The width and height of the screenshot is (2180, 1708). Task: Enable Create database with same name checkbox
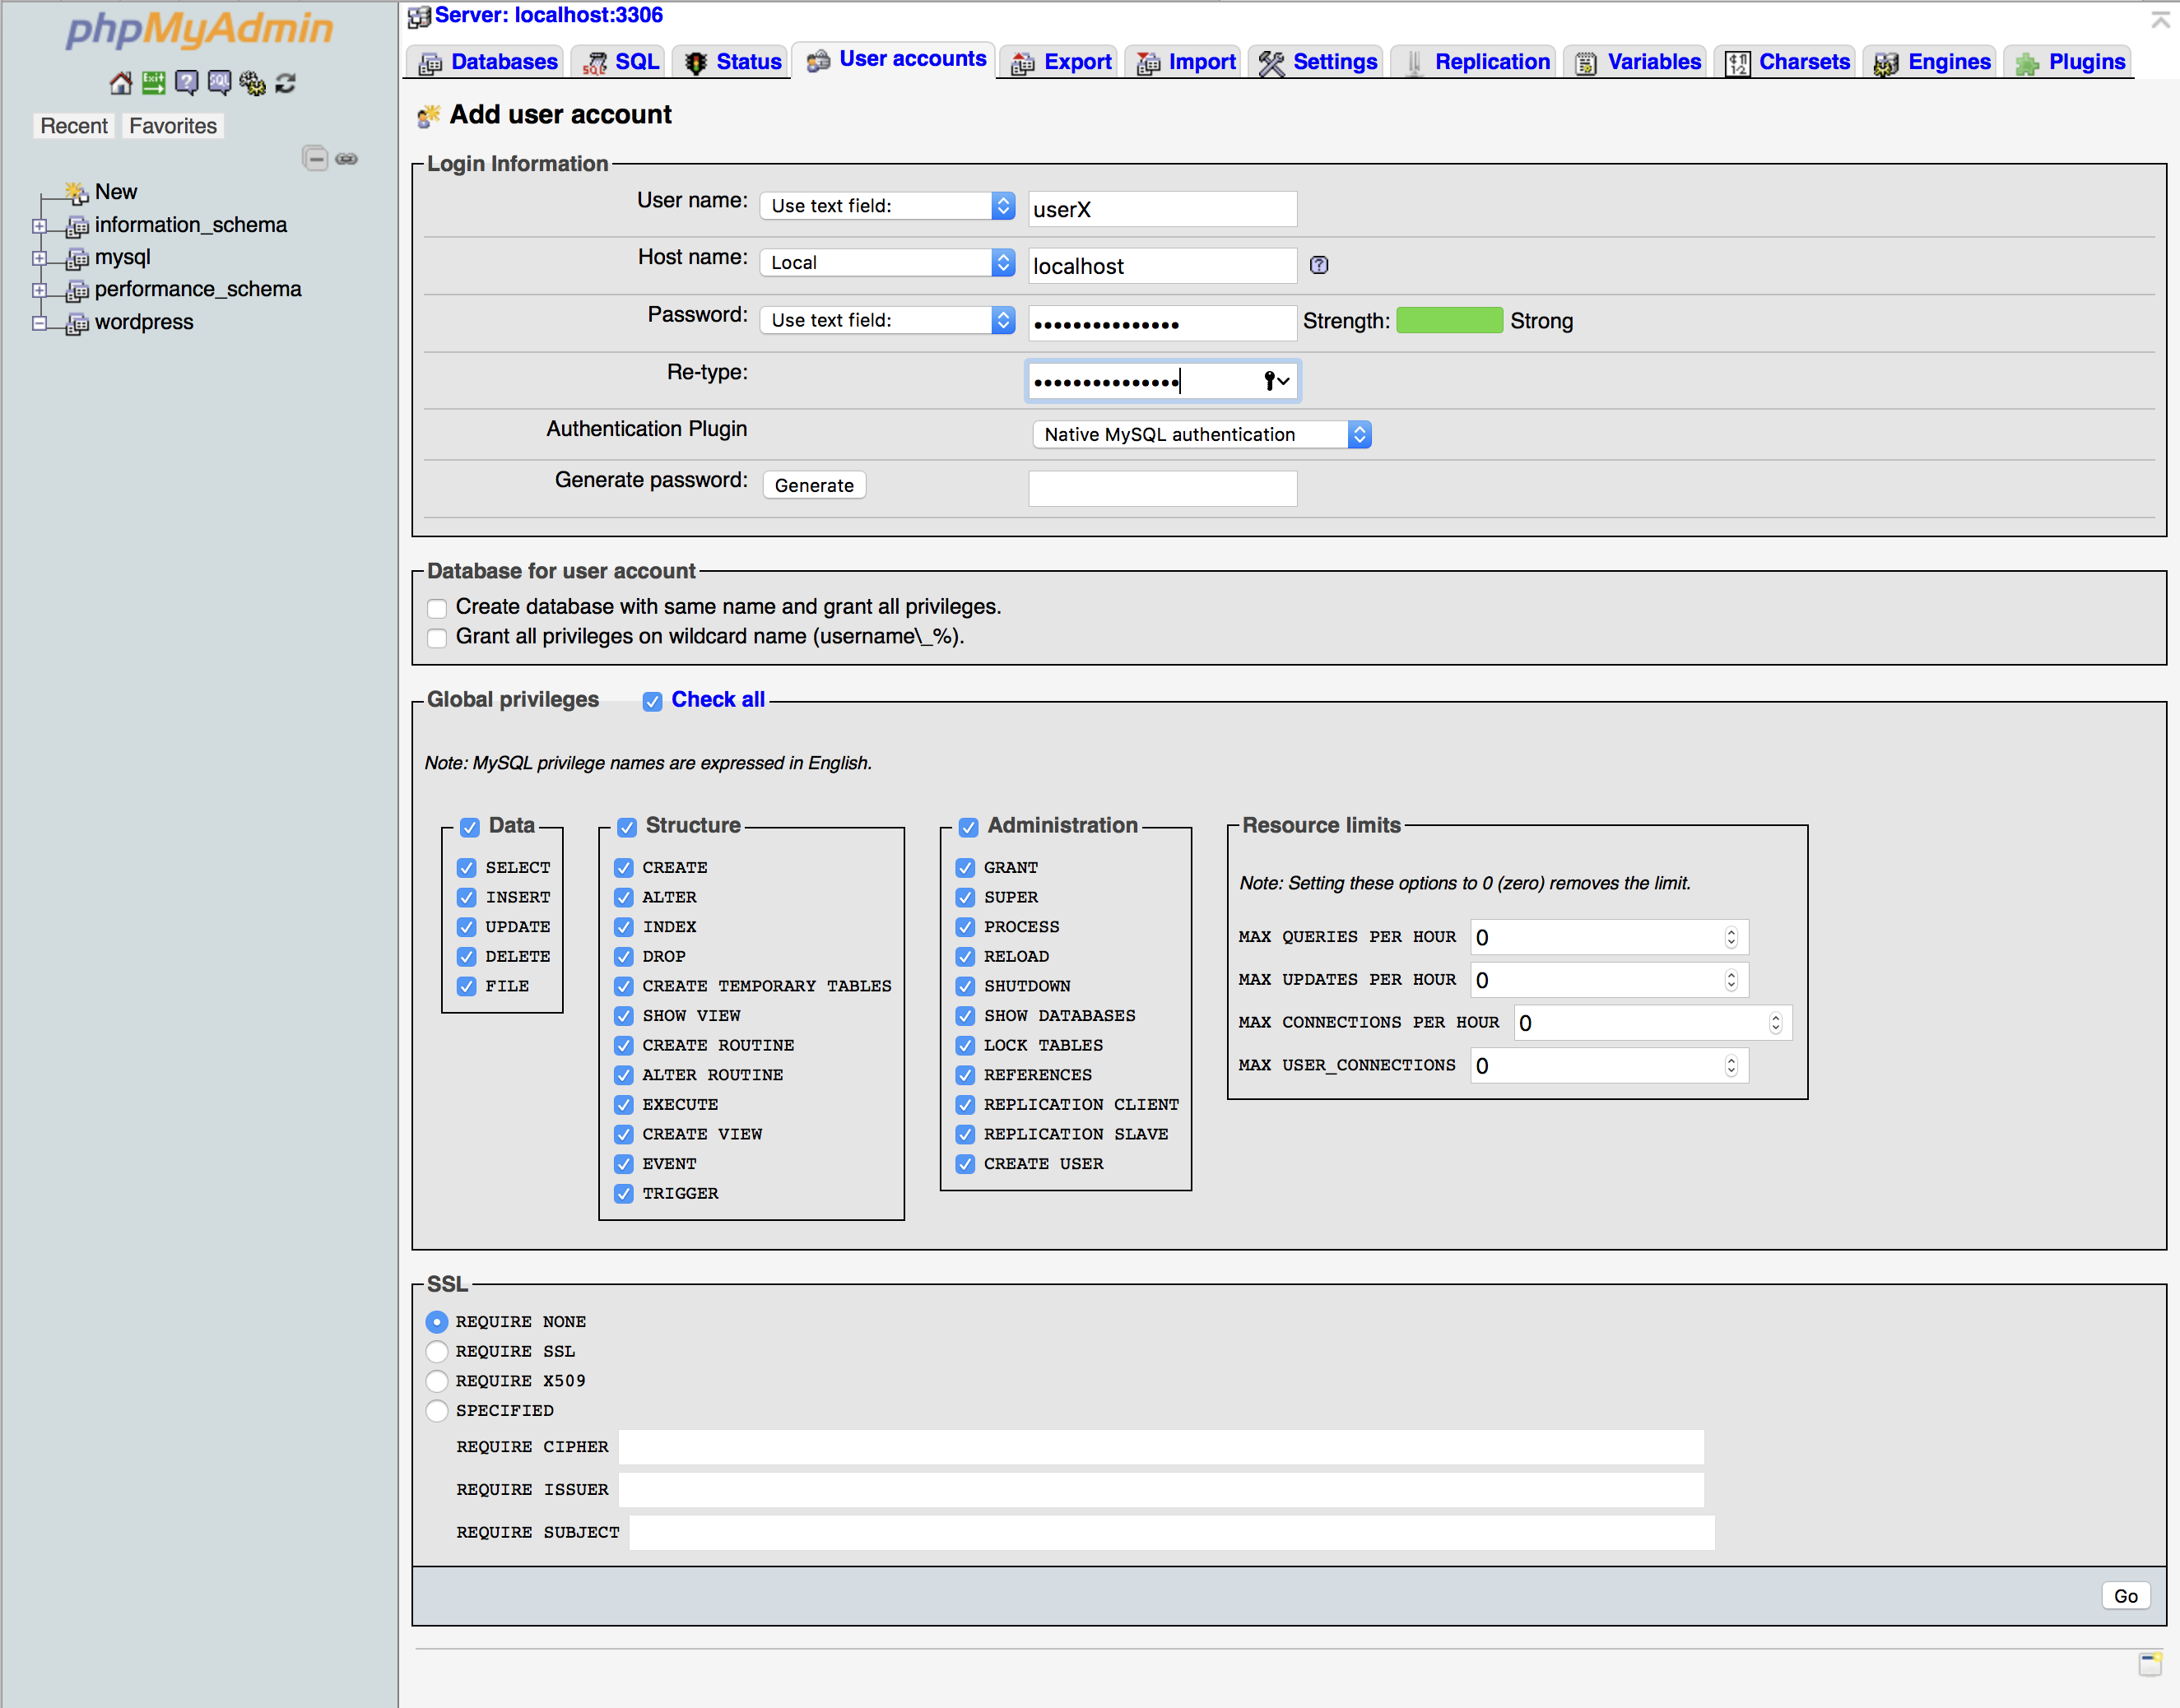click(x=437, y=608)
